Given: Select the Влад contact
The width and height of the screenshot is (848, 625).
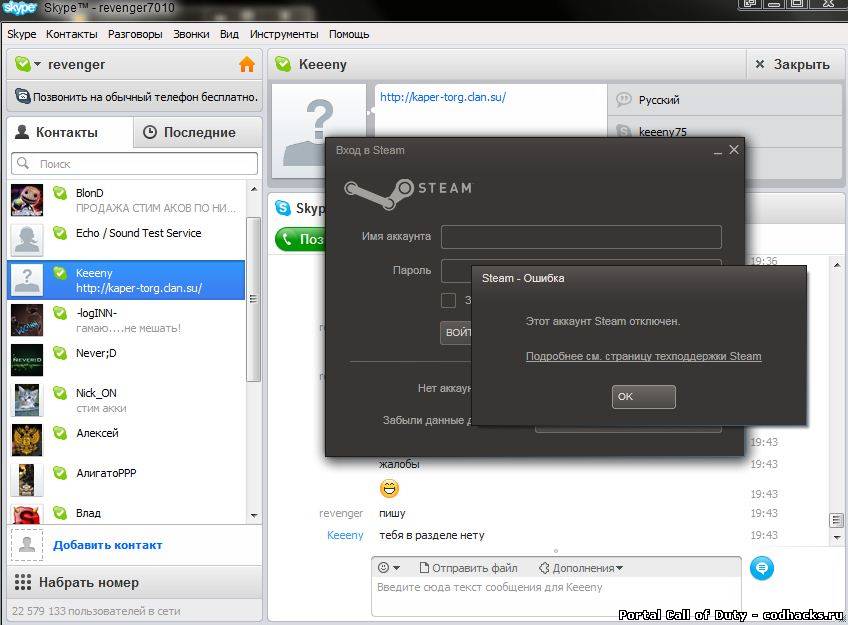Looking at the screenshot, I should 126,513.
